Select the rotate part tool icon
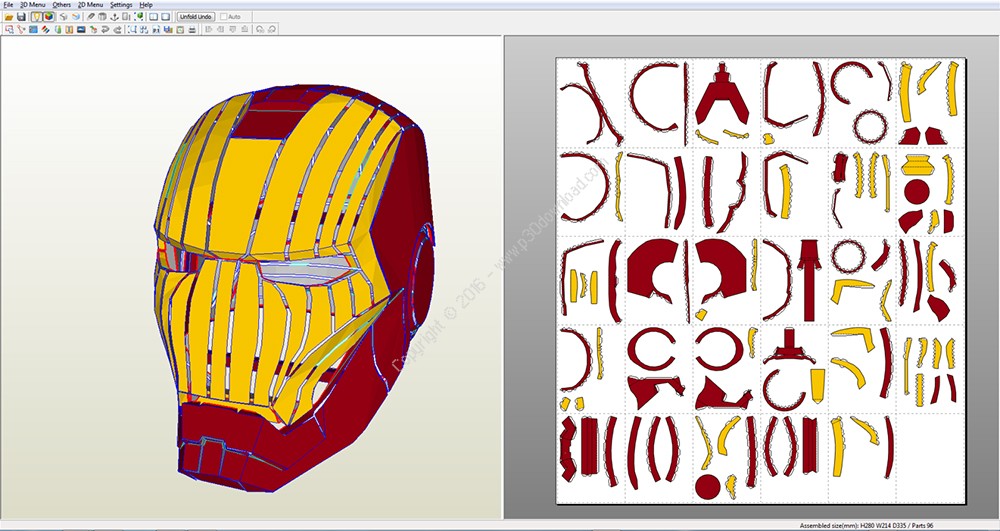This screenshot has height=531, width=1000. tap(21, 29)
